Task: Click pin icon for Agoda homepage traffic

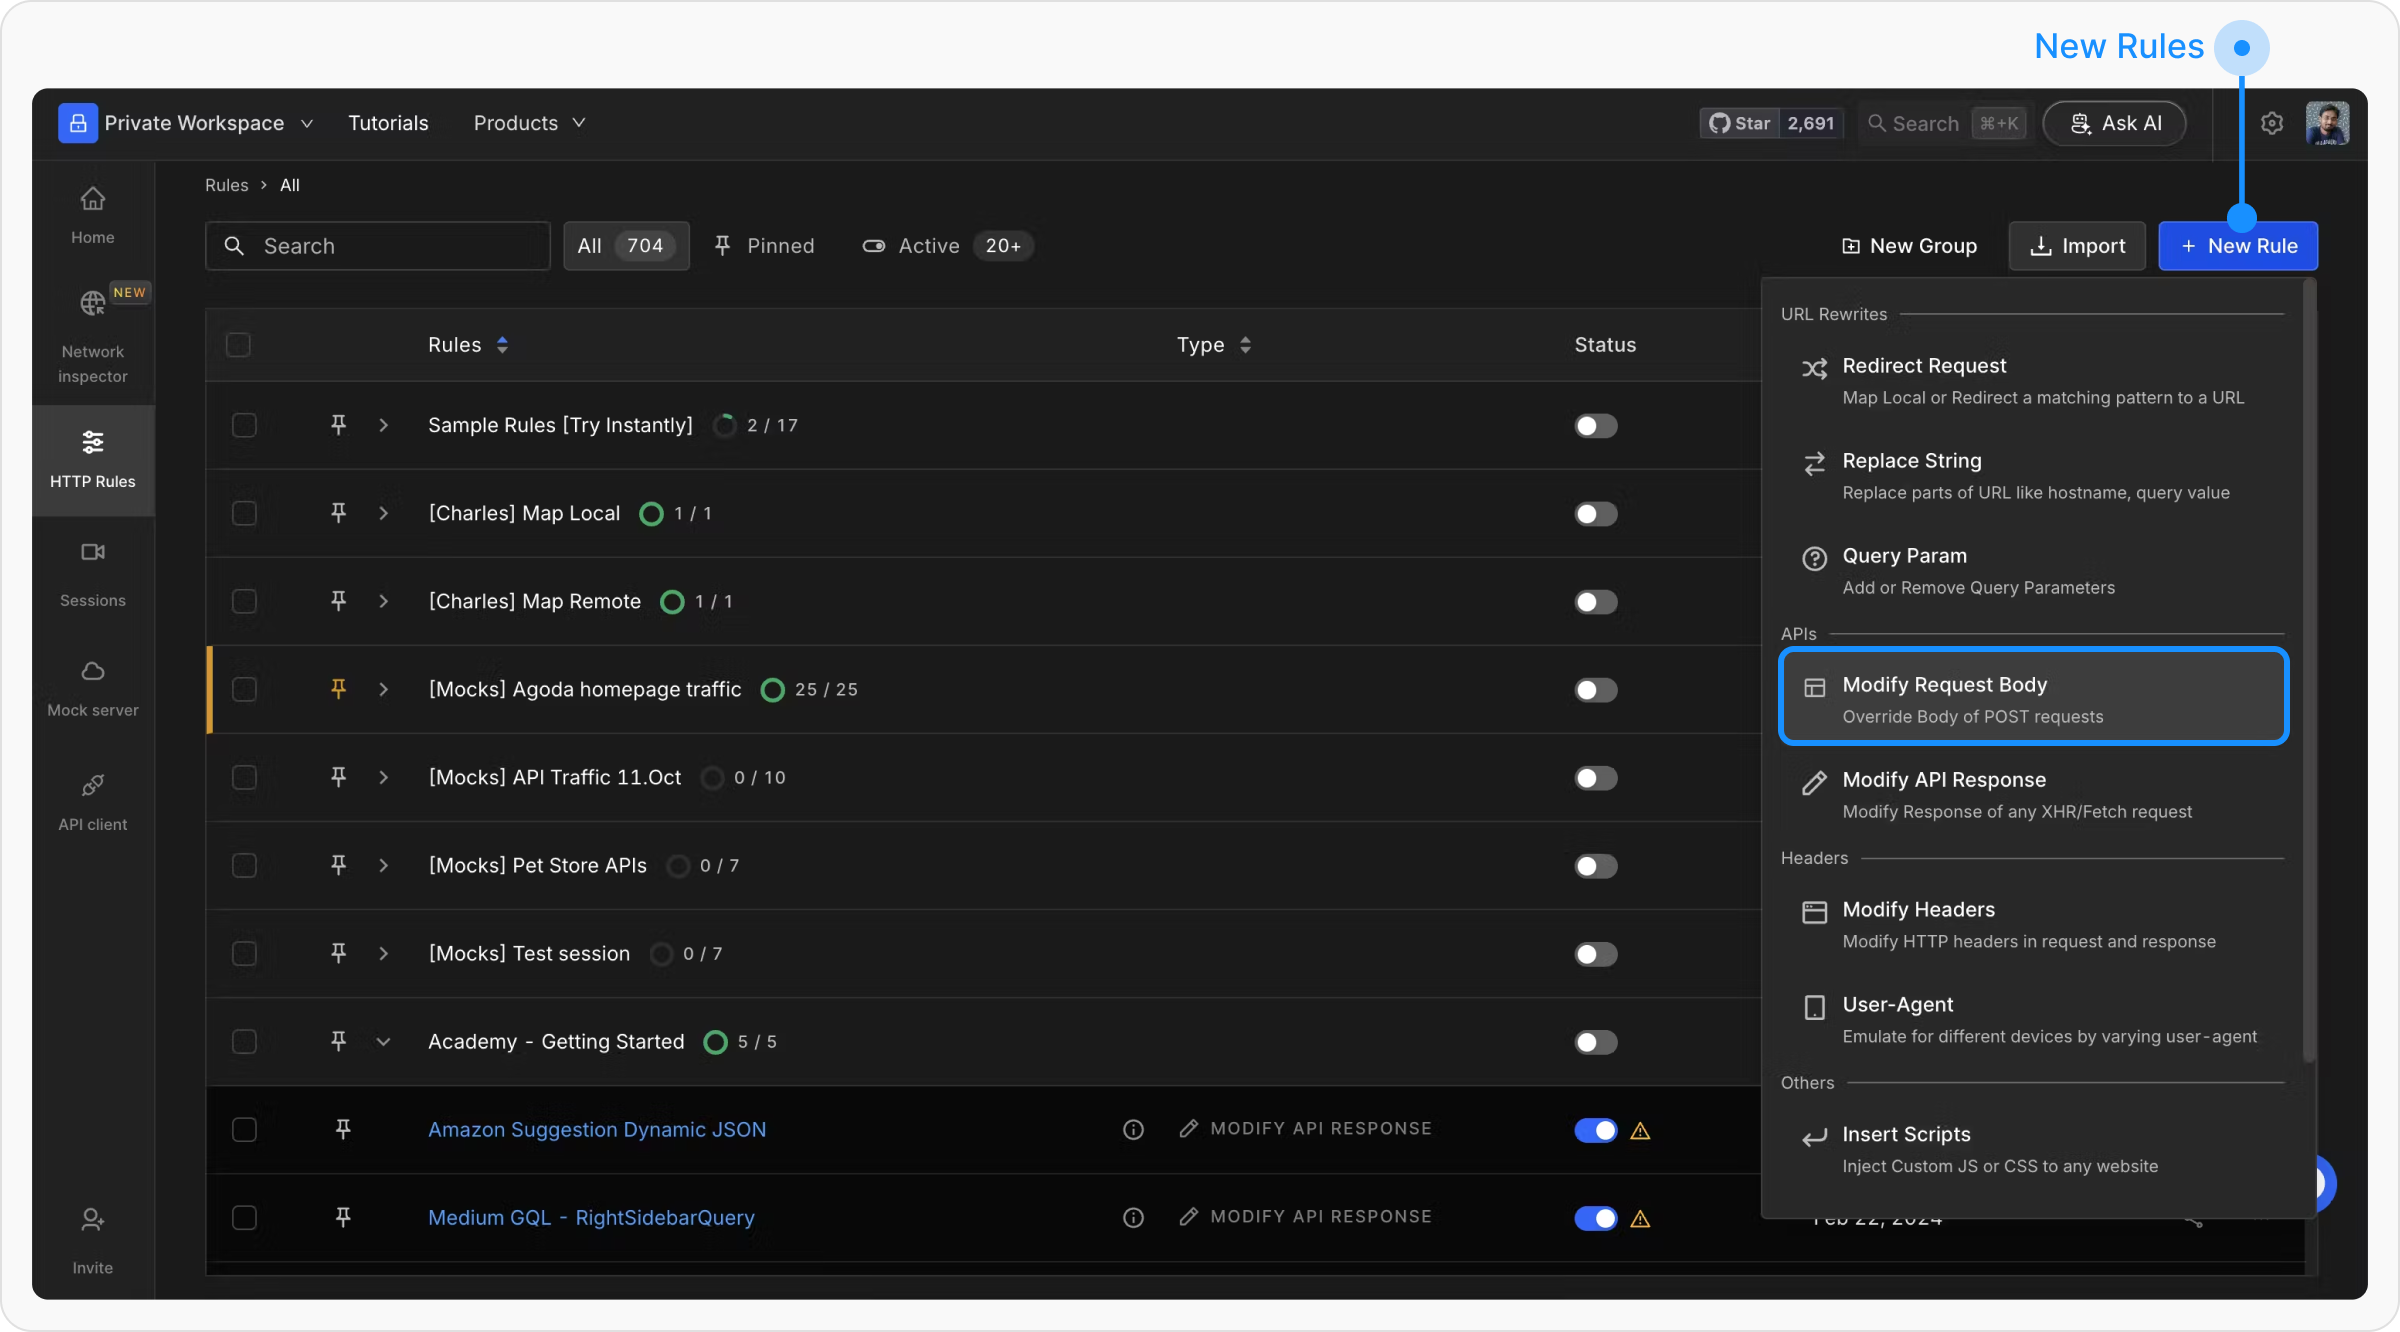Action: pos(338,689)
